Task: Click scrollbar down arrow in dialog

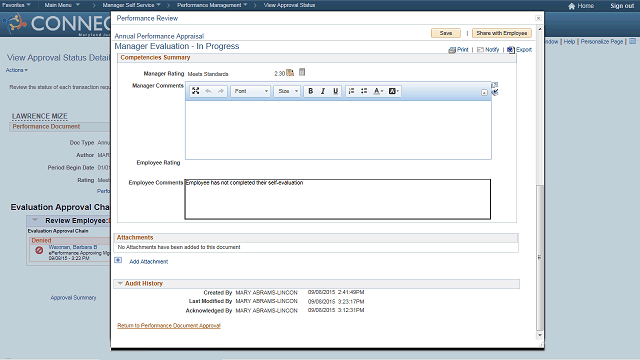Action: (x=540, y=335)
